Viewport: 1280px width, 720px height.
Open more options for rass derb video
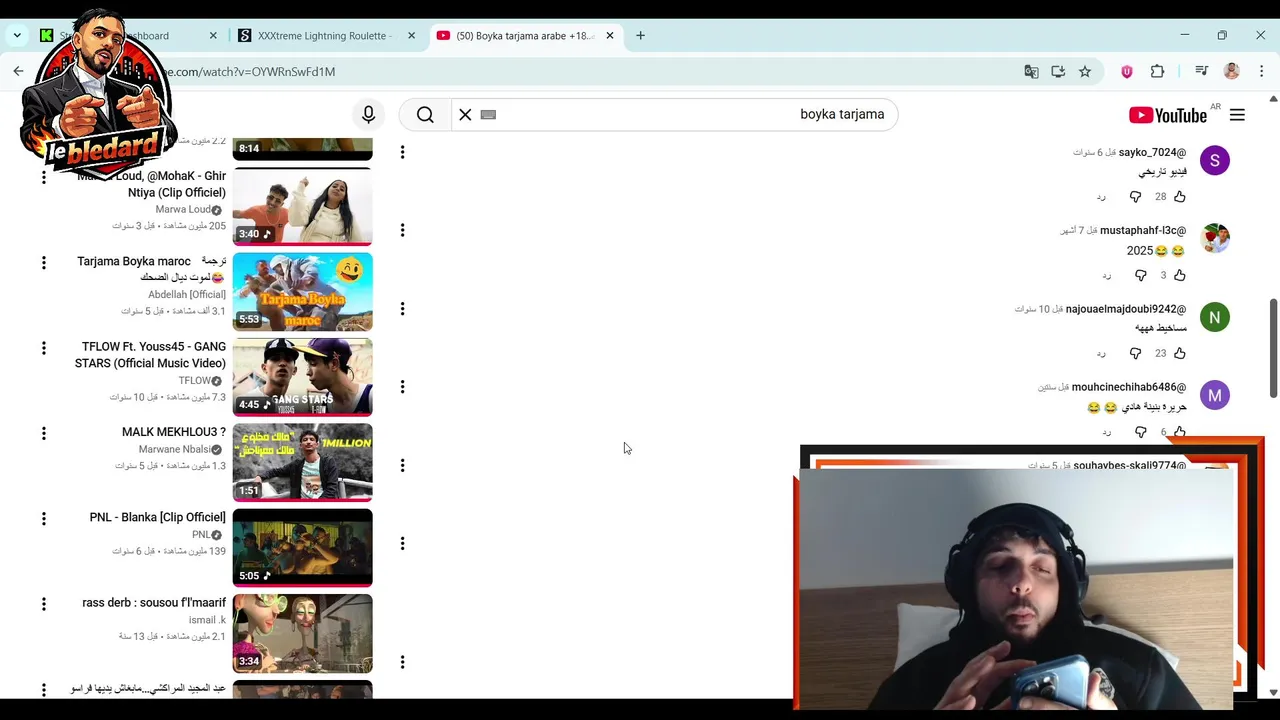pos(43,604)
